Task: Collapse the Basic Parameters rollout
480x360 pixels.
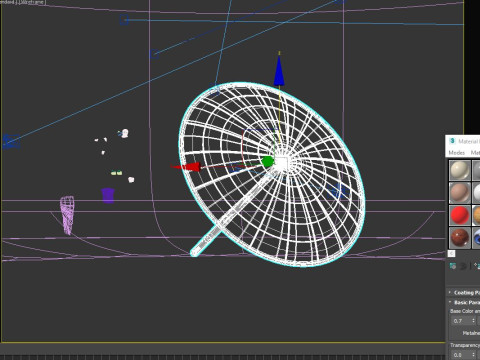Action: (x=463, y=302)
